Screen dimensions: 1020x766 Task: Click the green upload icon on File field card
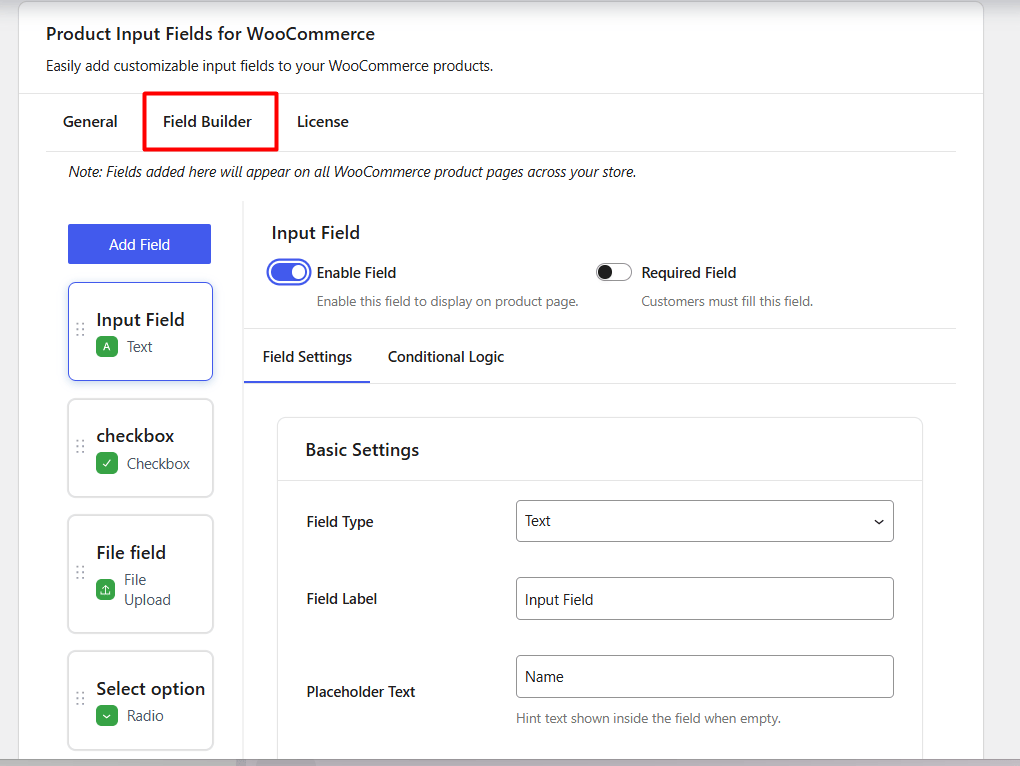[105, 590]
